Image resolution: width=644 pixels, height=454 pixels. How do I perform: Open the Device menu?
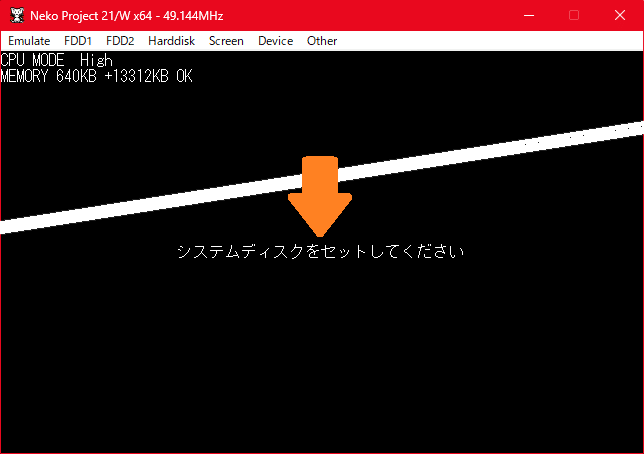[x=276, y=41]
